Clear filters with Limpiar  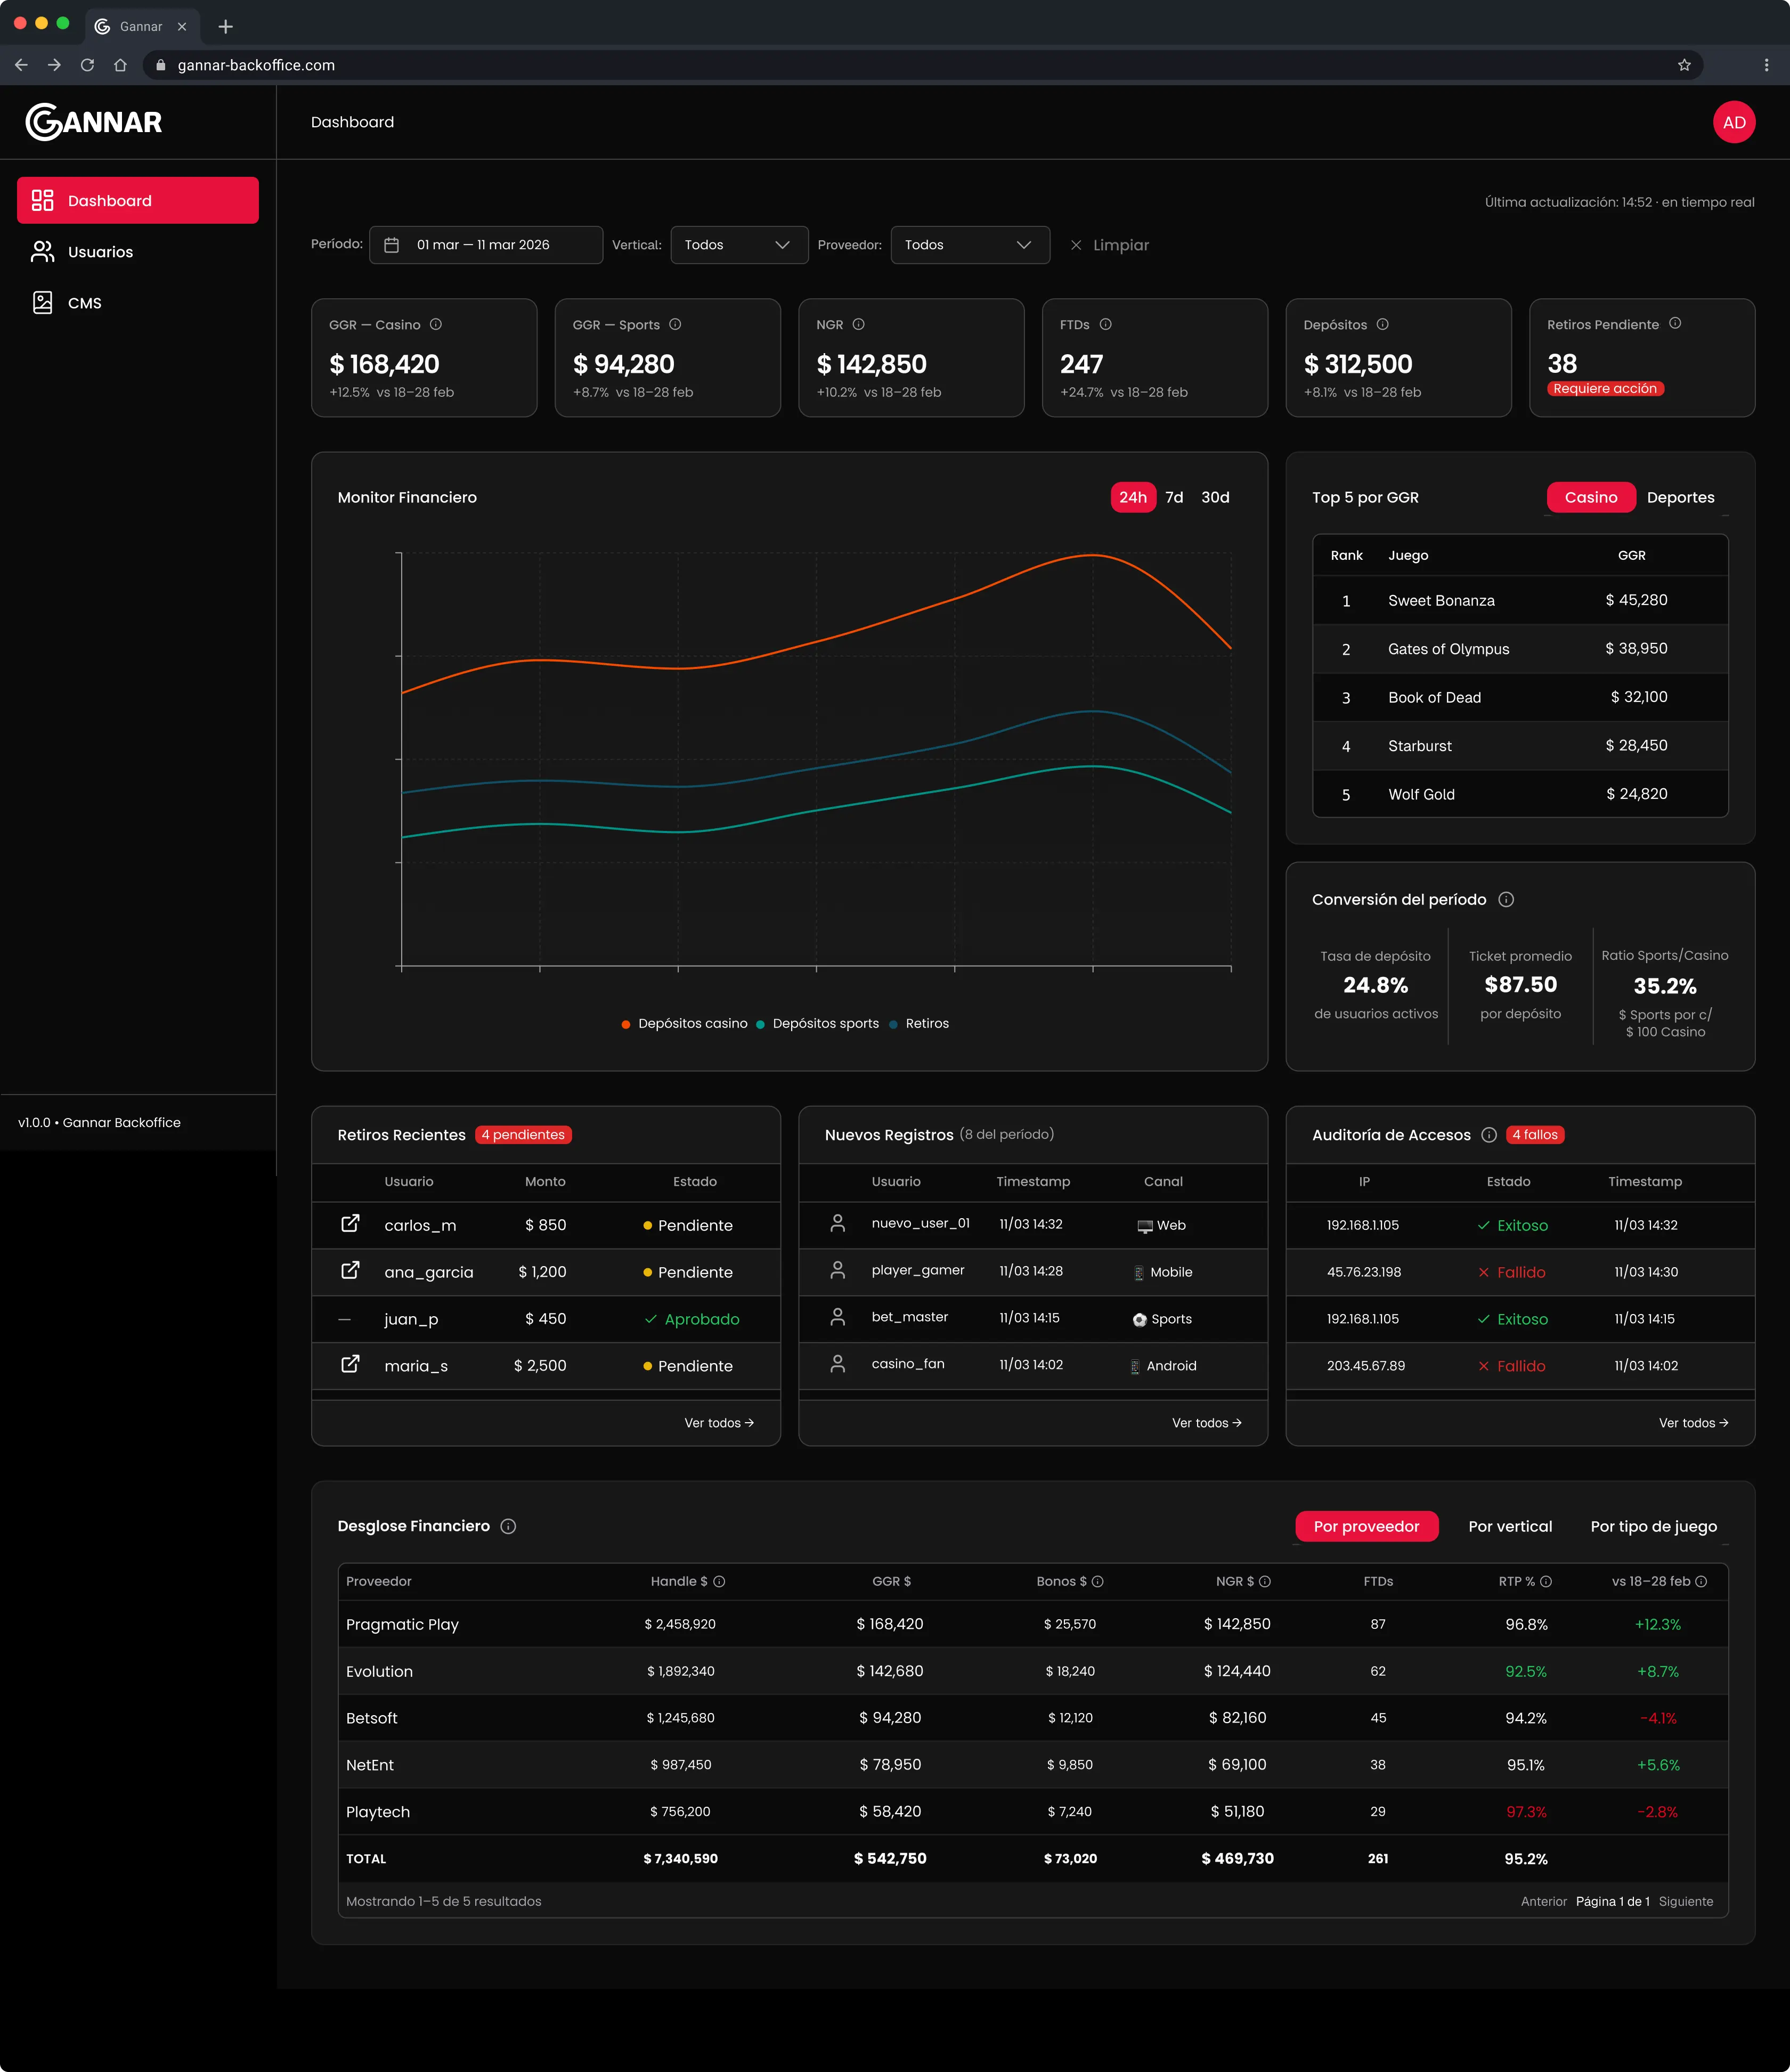1110,245
